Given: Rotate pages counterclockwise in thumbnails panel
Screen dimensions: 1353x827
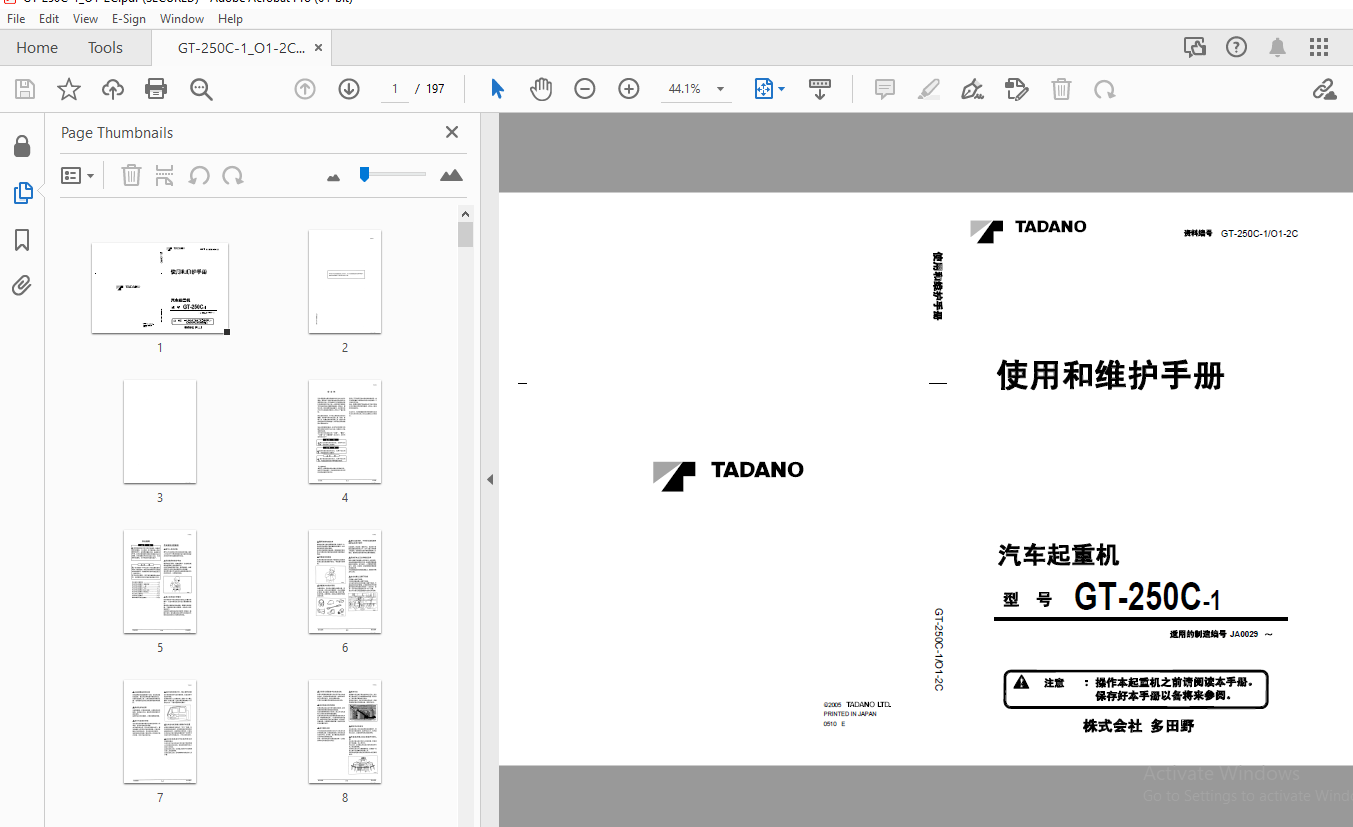Looking at the screenshot, I should [199, 176].
